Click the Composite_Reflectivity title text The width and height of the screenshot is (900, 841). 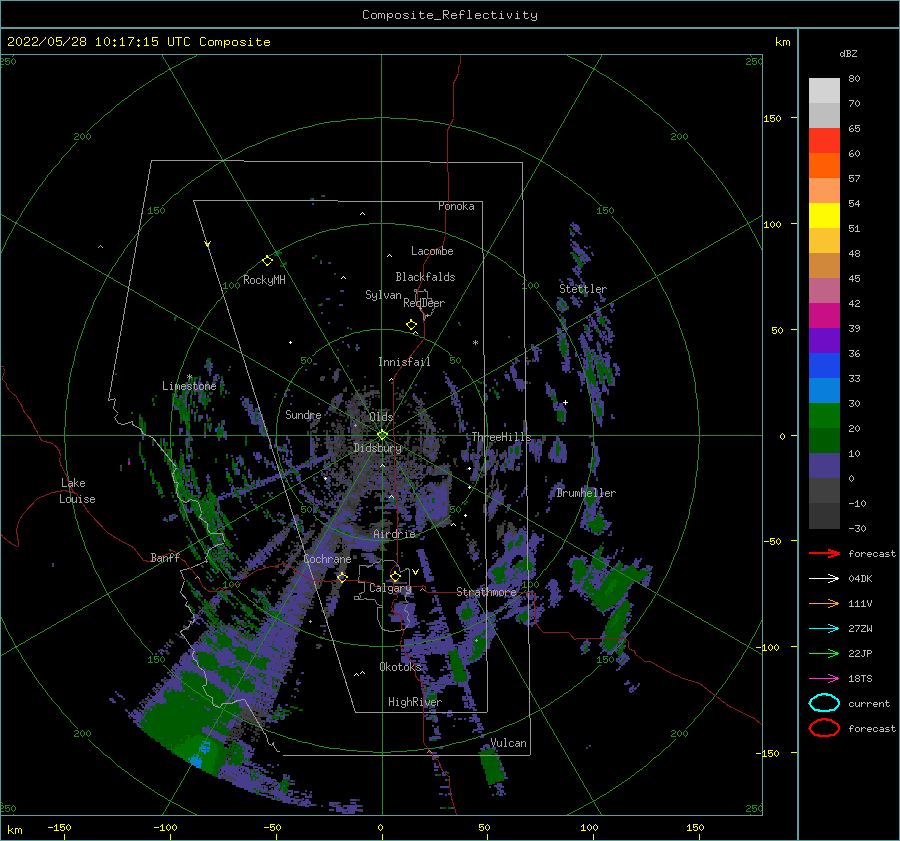[x=450, y=15]
